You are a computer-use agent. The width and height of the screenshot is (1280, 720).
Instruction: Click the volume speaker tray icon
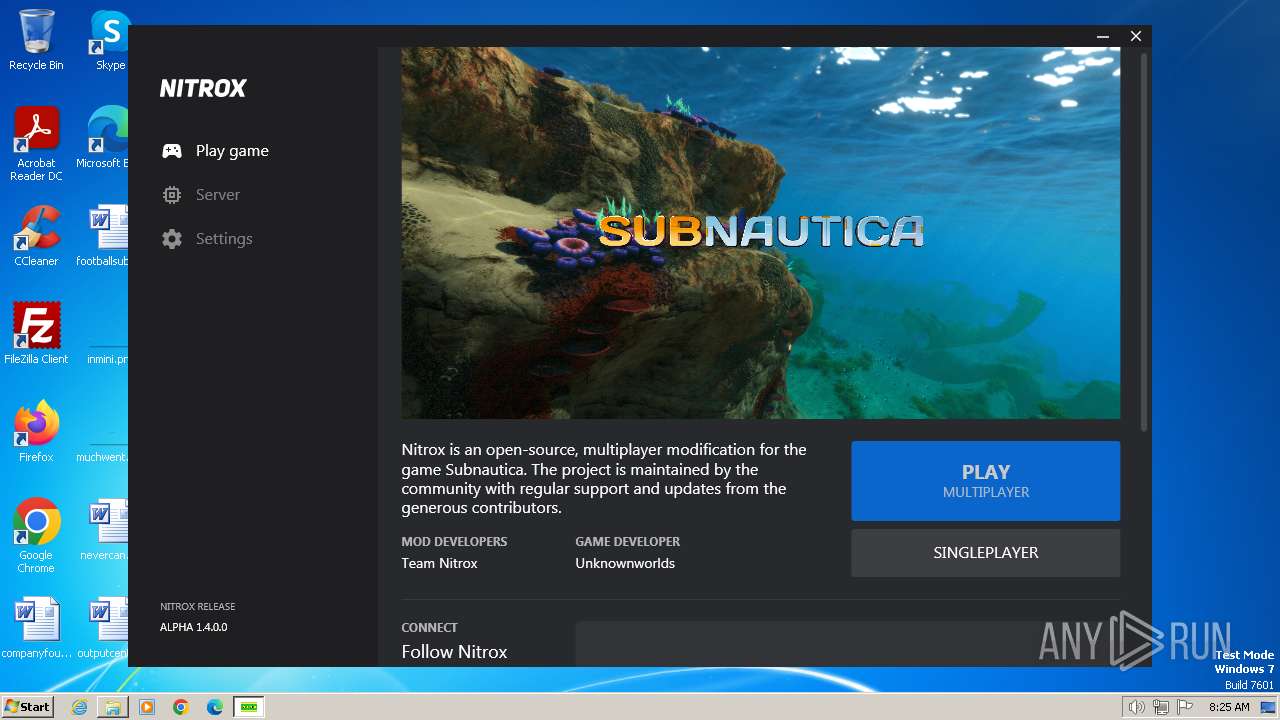(x=1136, y=707)
